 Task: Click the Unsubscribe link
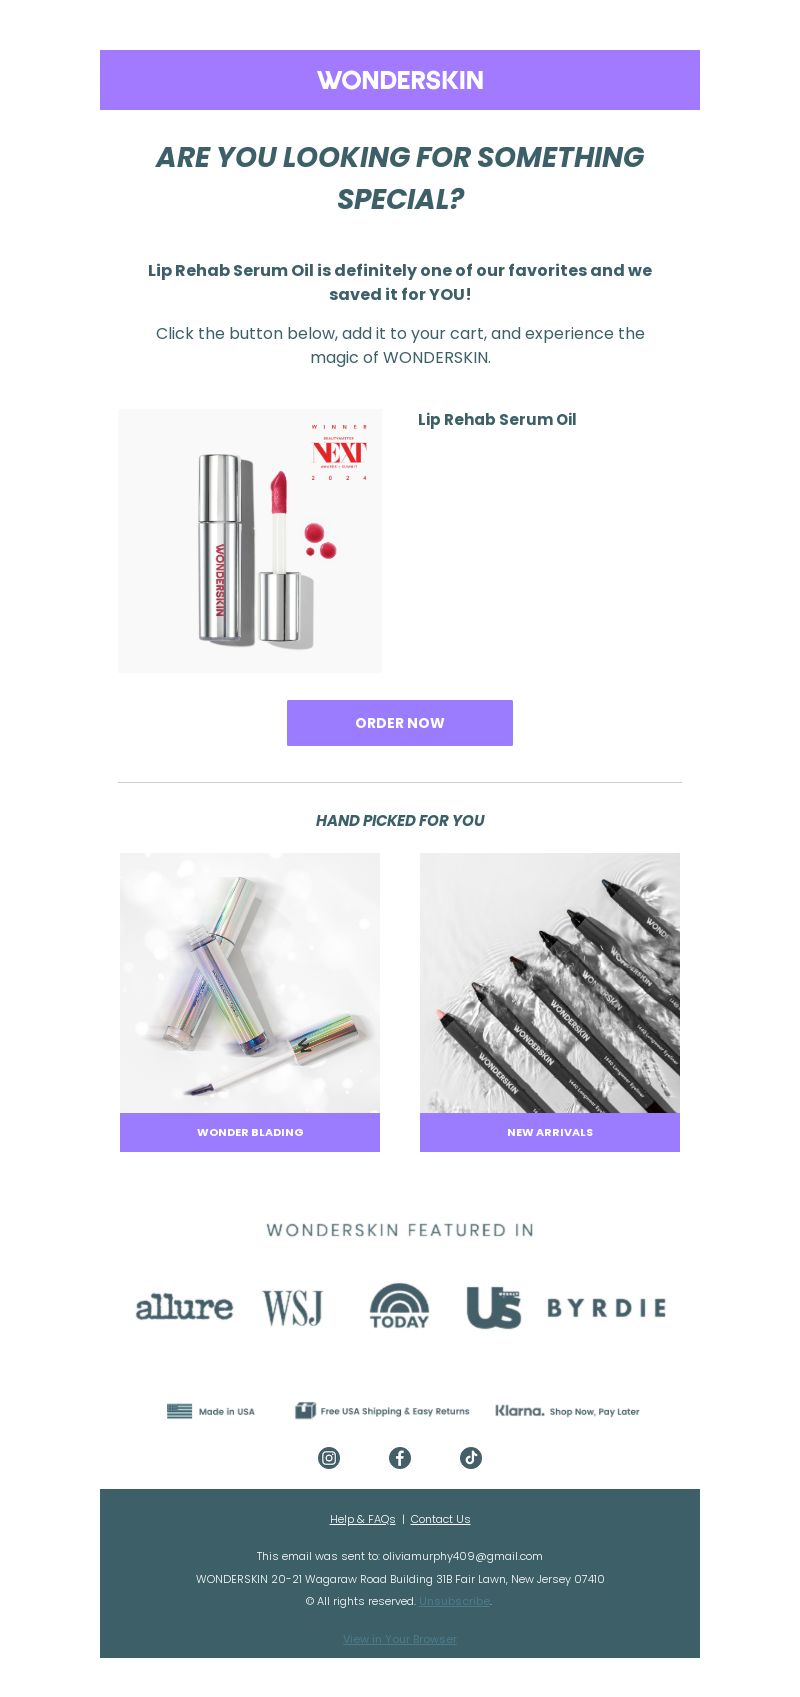coord(455,1601)
